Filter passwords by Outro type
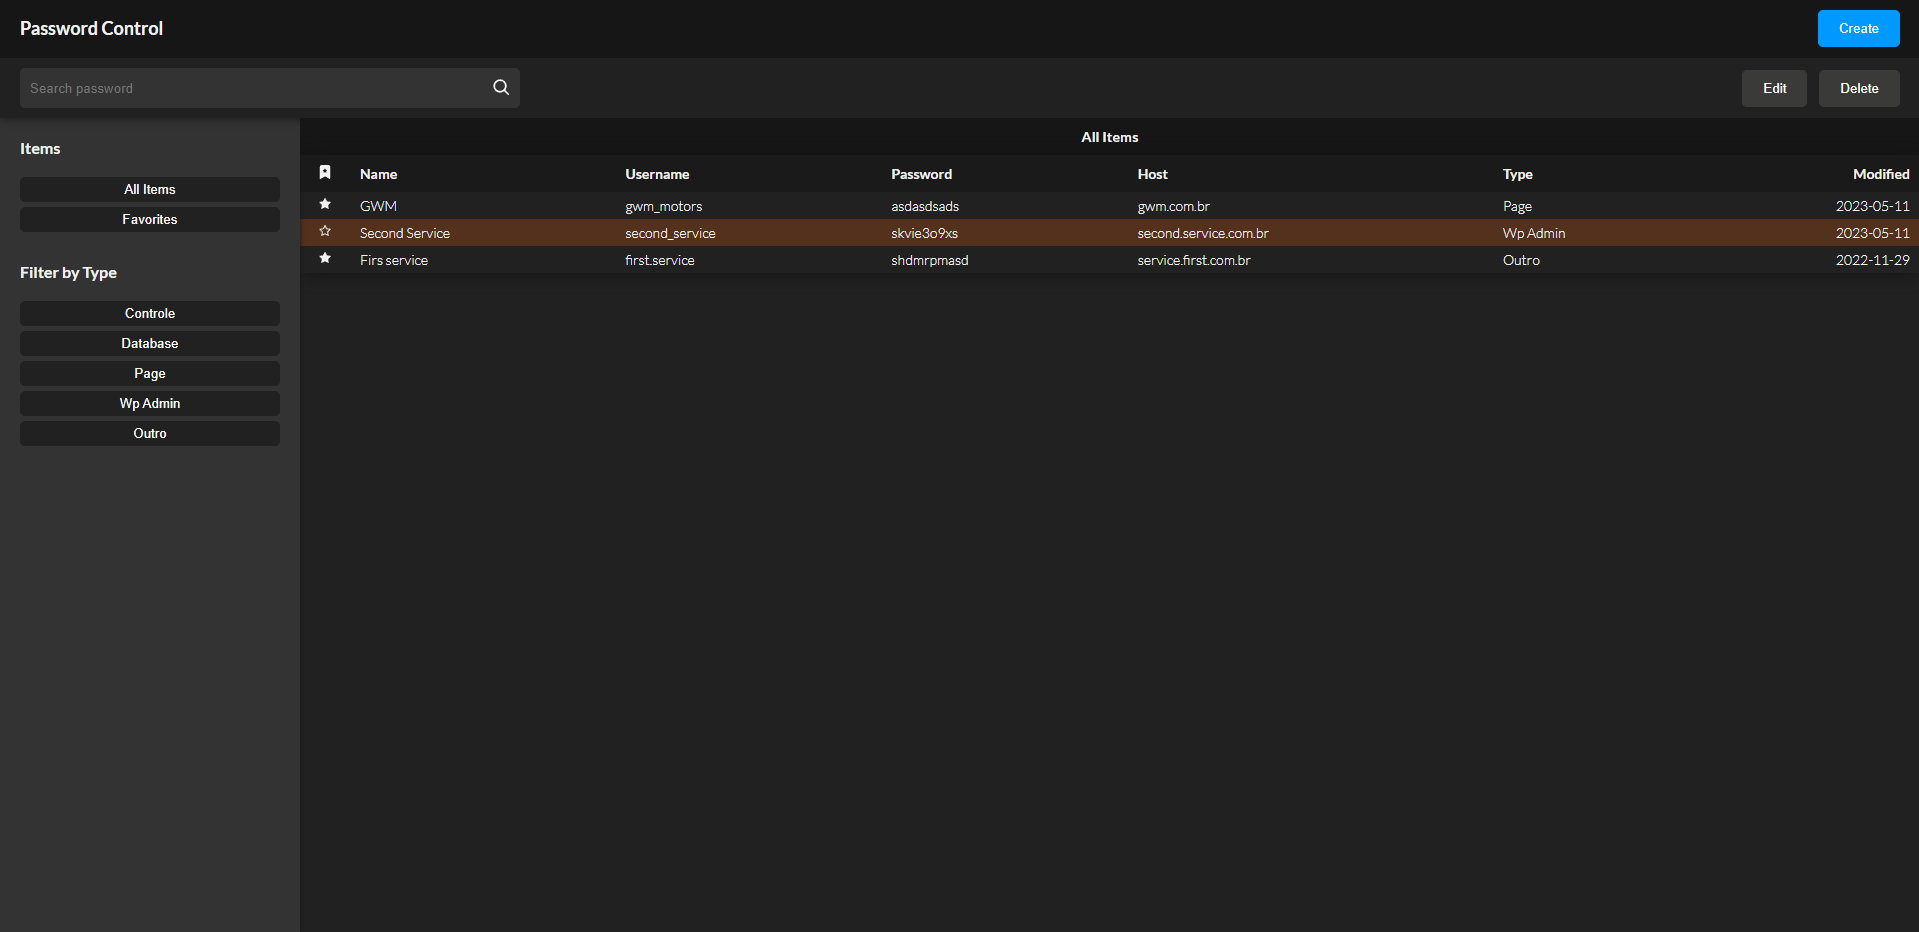The height and width of the screenshot is (932, 1919). coord(149,433)
